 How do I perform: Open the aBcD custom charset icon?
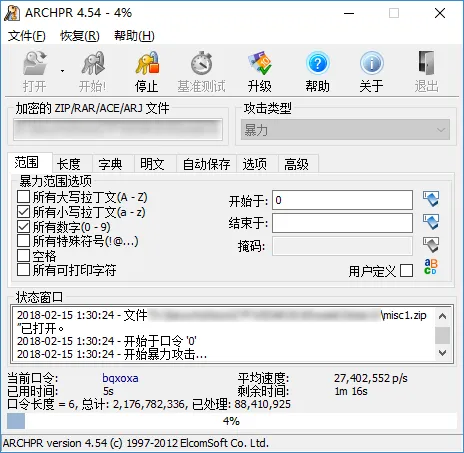coord(431,267)
